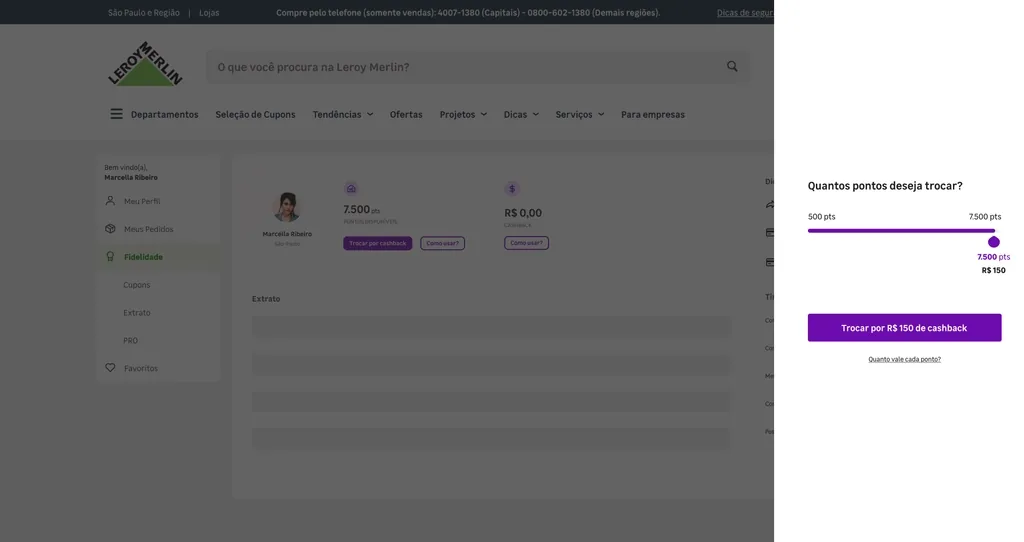Viewport: 1024px width, 542px height.
Task: Open Para empresas menu item
Action: (653, 114)
